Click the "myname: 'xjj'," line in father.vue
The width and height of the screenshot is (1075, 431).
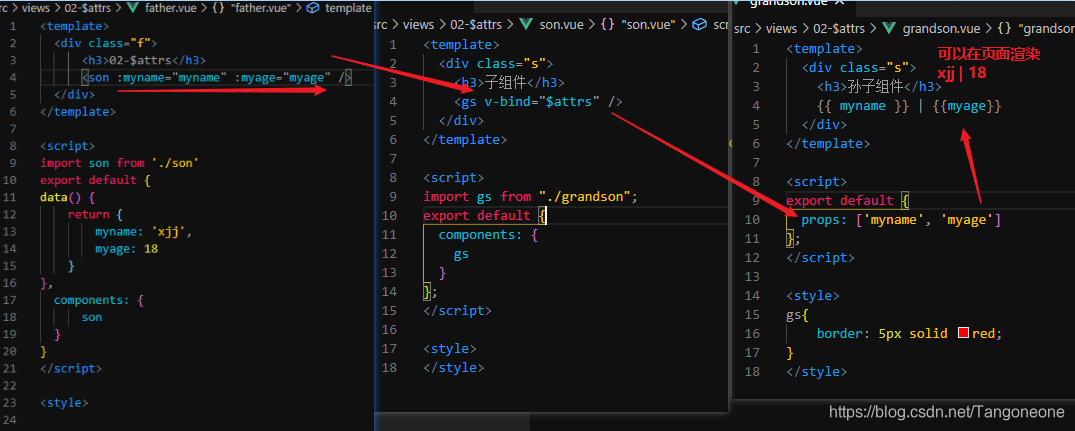143,232
